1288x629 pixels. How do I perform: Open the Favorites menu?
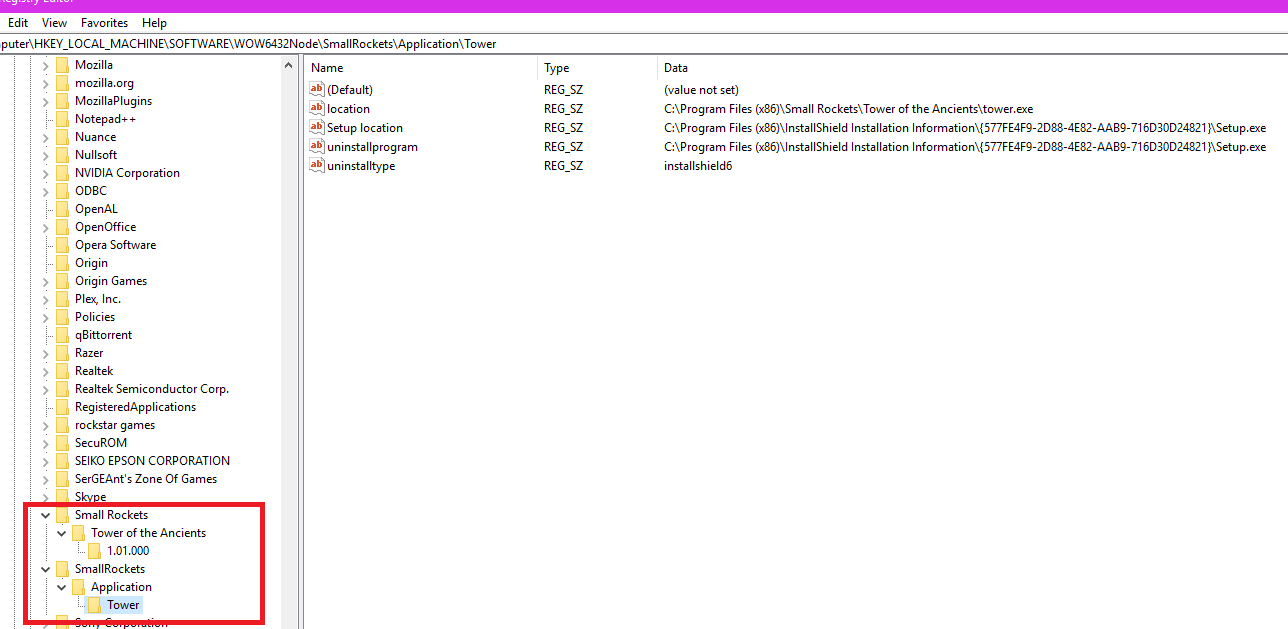coord(104,22)
